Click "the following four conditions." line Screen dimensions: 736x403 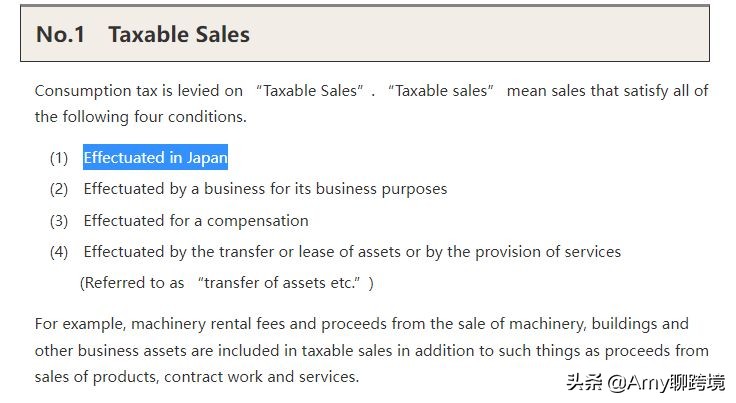pyautogui.click(x=140, y=116)
